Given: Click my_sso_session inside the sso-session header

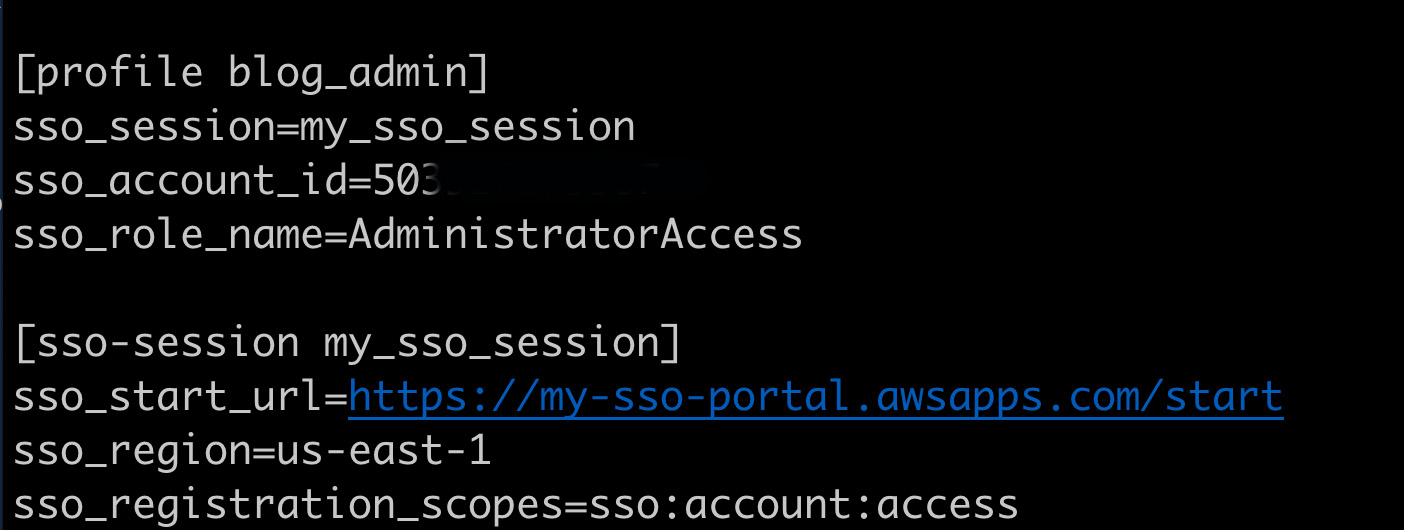Looking at the screenshot, I should pos(490,343).
